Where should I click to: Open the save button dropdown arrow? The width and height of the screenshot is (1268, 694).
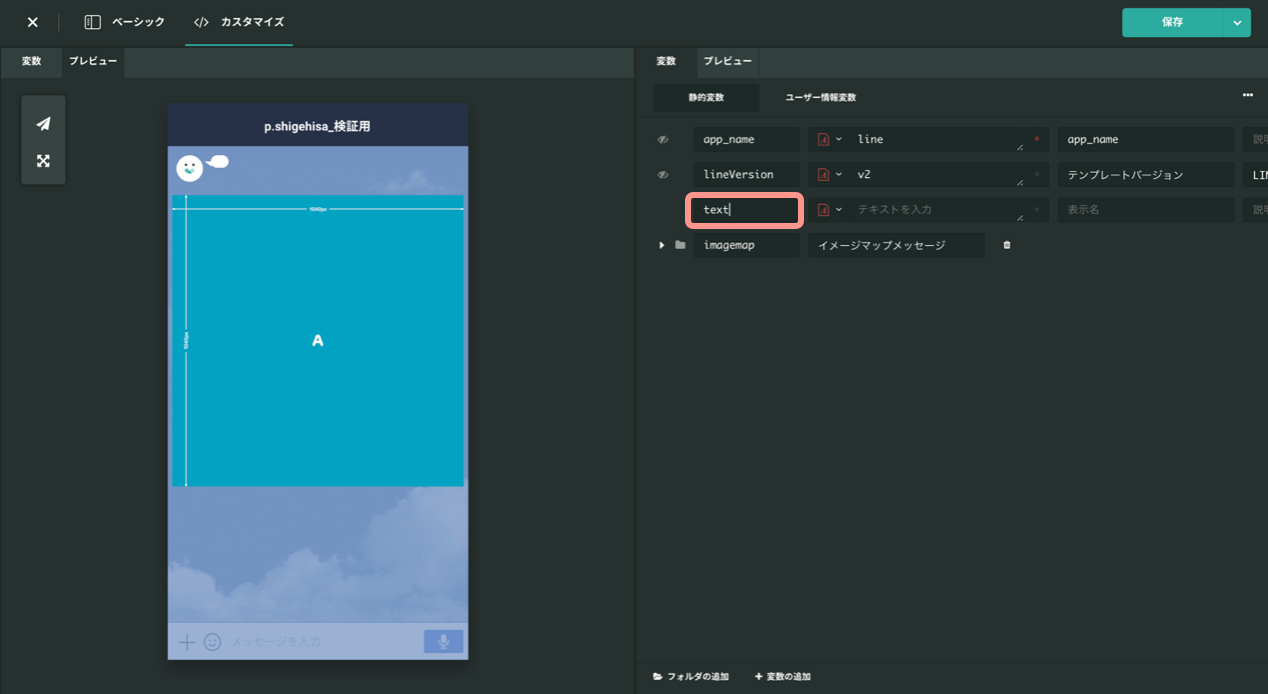[1237, 22]
